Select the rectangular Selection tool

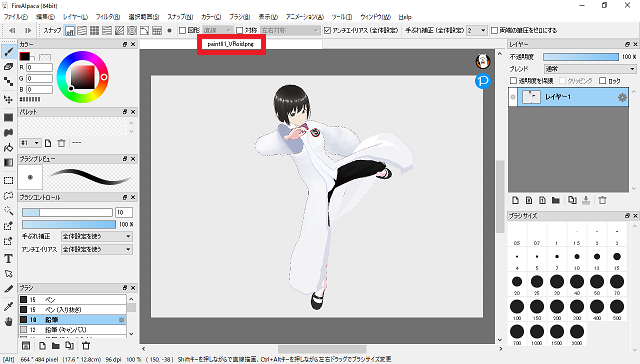(8, 181)
